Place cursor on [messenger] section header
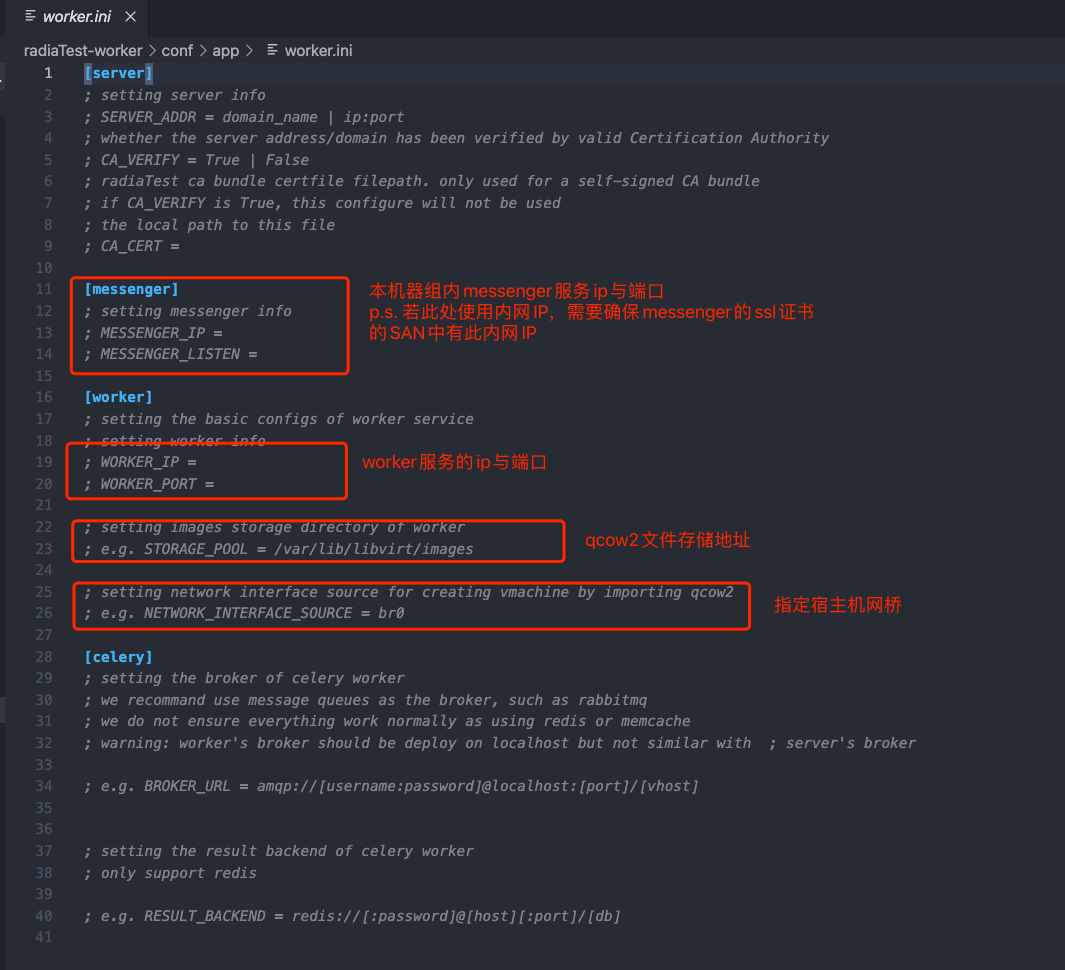The image size is (1065, 970). pos(131,289)
